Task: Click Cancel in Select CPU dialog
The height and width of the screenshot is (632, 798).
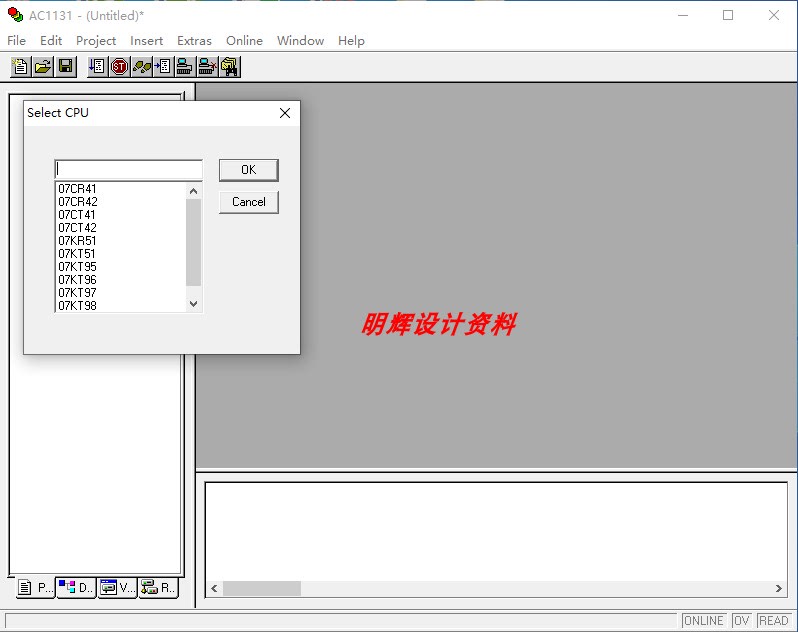Action: click(249, 202)
